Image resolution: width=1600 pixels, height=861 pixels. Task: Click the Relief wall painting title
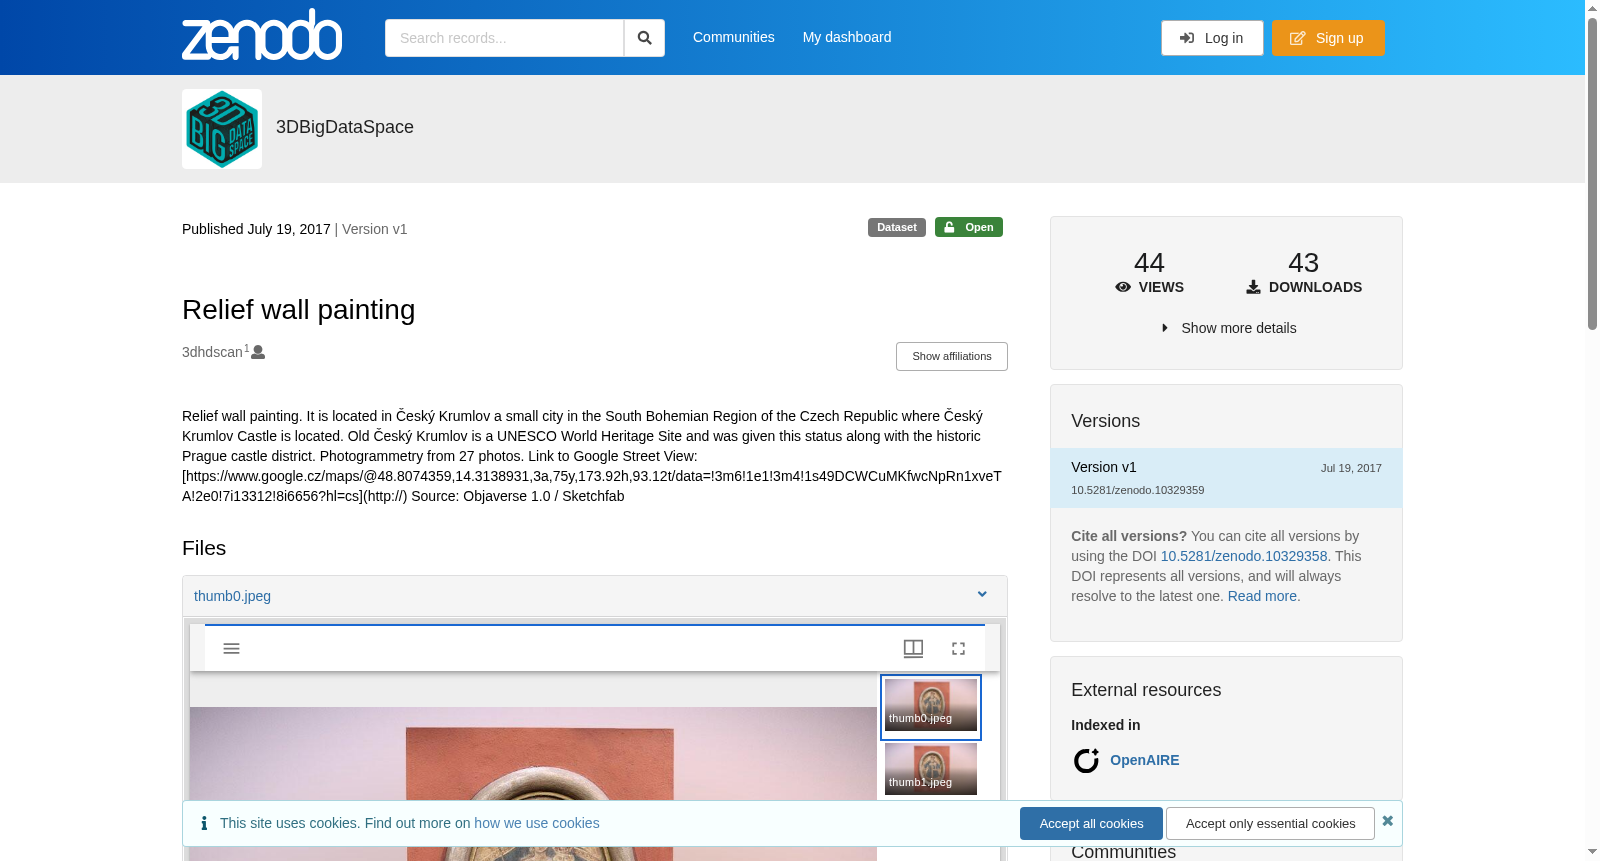coord(298,310)
